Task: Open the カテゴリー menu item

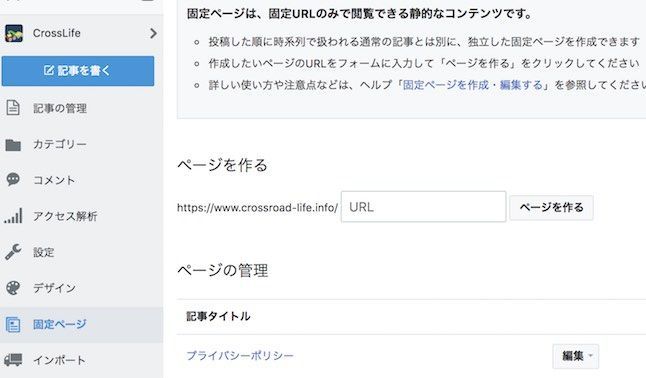Action: pos(60,144)
